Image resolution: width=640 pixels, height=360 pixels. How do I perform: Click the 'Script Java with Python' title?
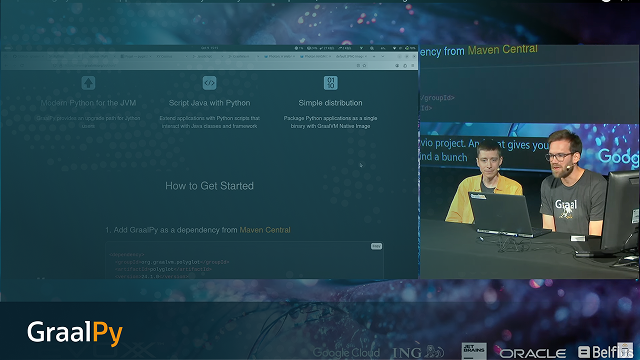point(209,103)
